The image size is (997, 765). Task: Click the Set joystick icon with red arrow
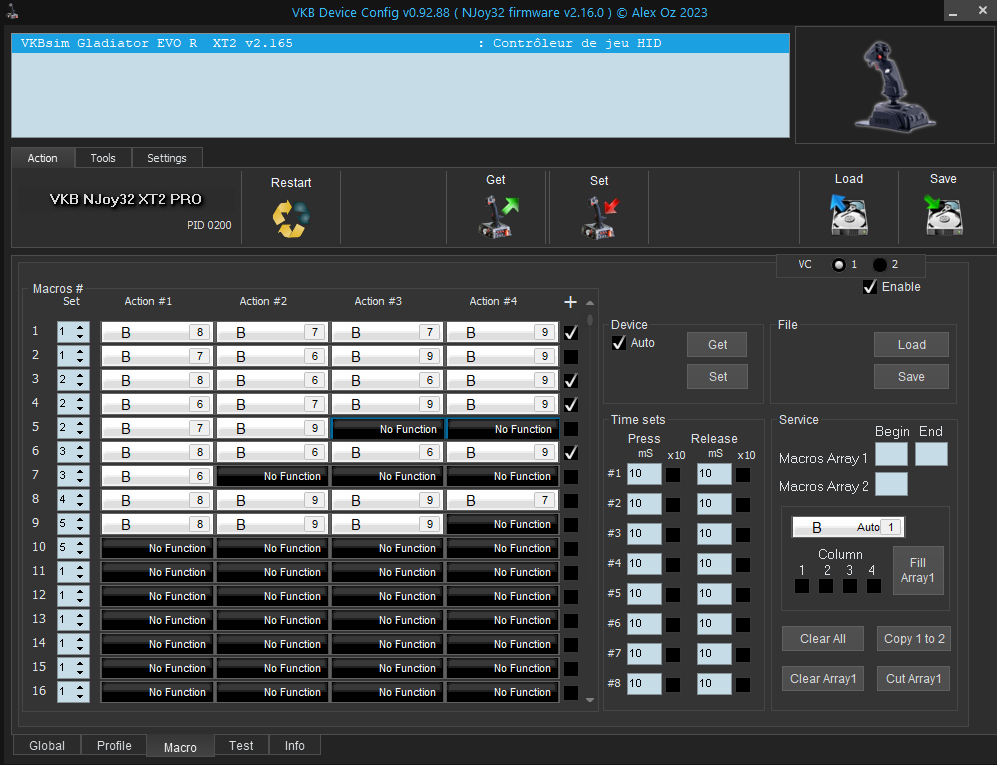(x=600, y=217)
